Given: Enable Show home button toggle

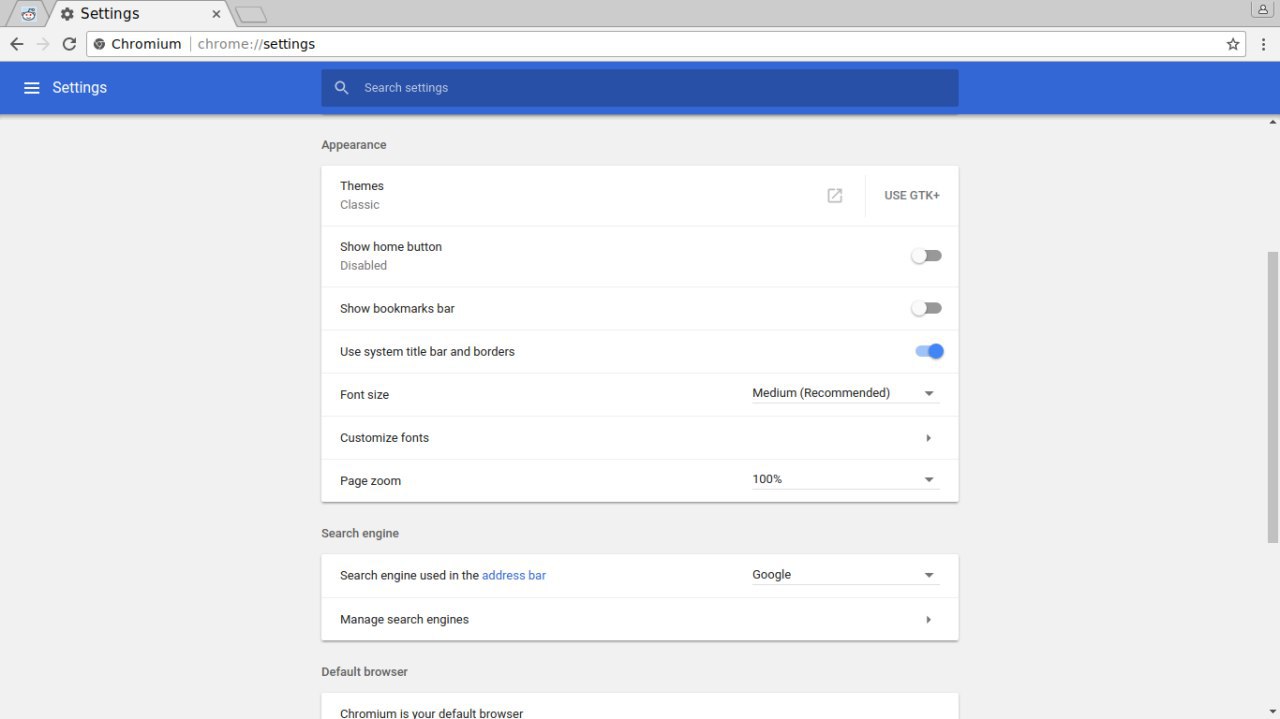Looking at the screenshot, I should click(x=926, y=256).
